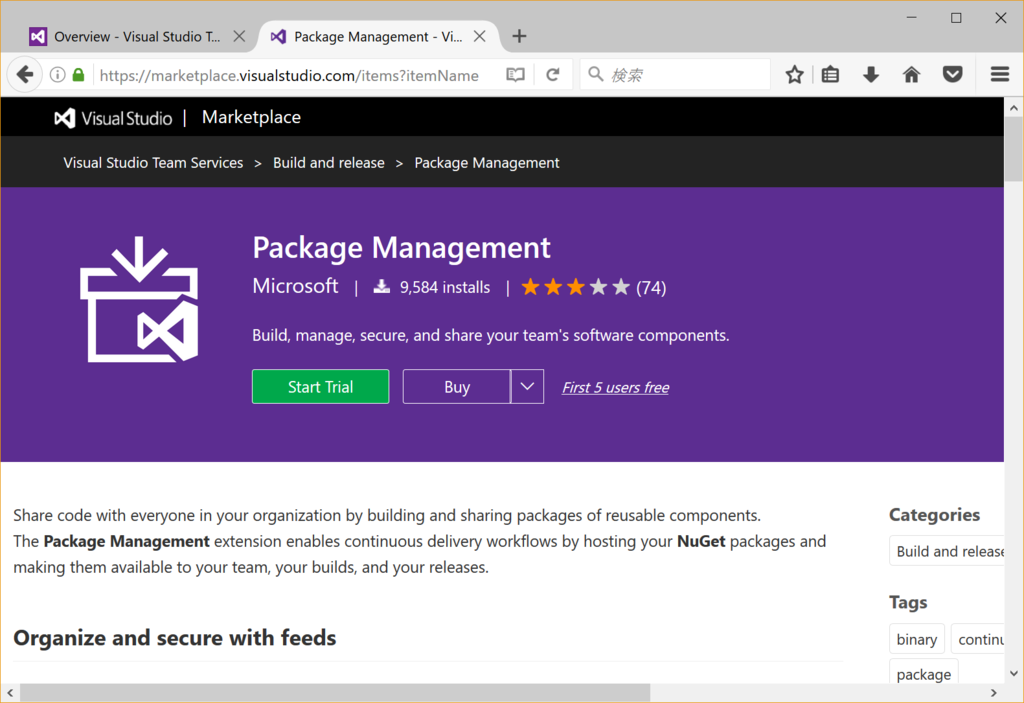Bookmark this page with the star icon
The height and width of the screenshot is (703, 1024).
point(794,74)
